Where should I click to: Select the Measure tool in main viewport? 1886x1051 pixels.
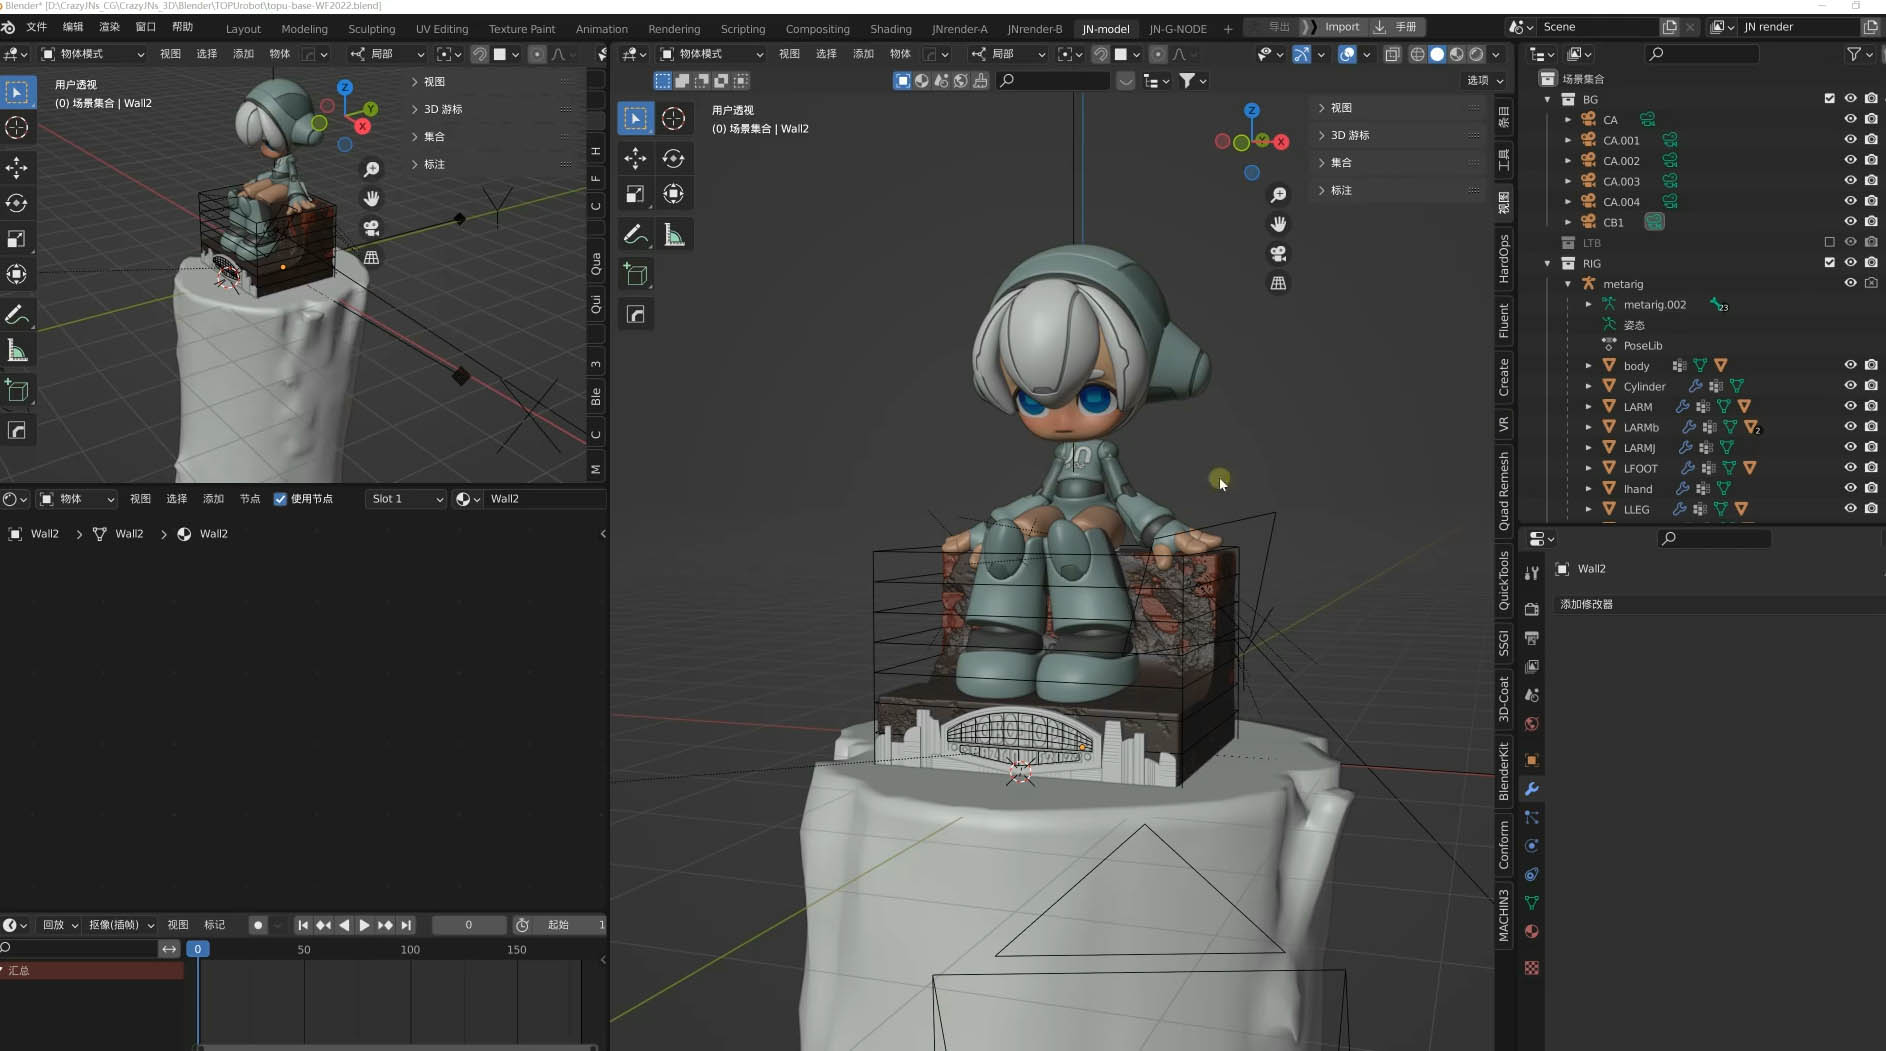pyautogui.click(x=674, y=235)
